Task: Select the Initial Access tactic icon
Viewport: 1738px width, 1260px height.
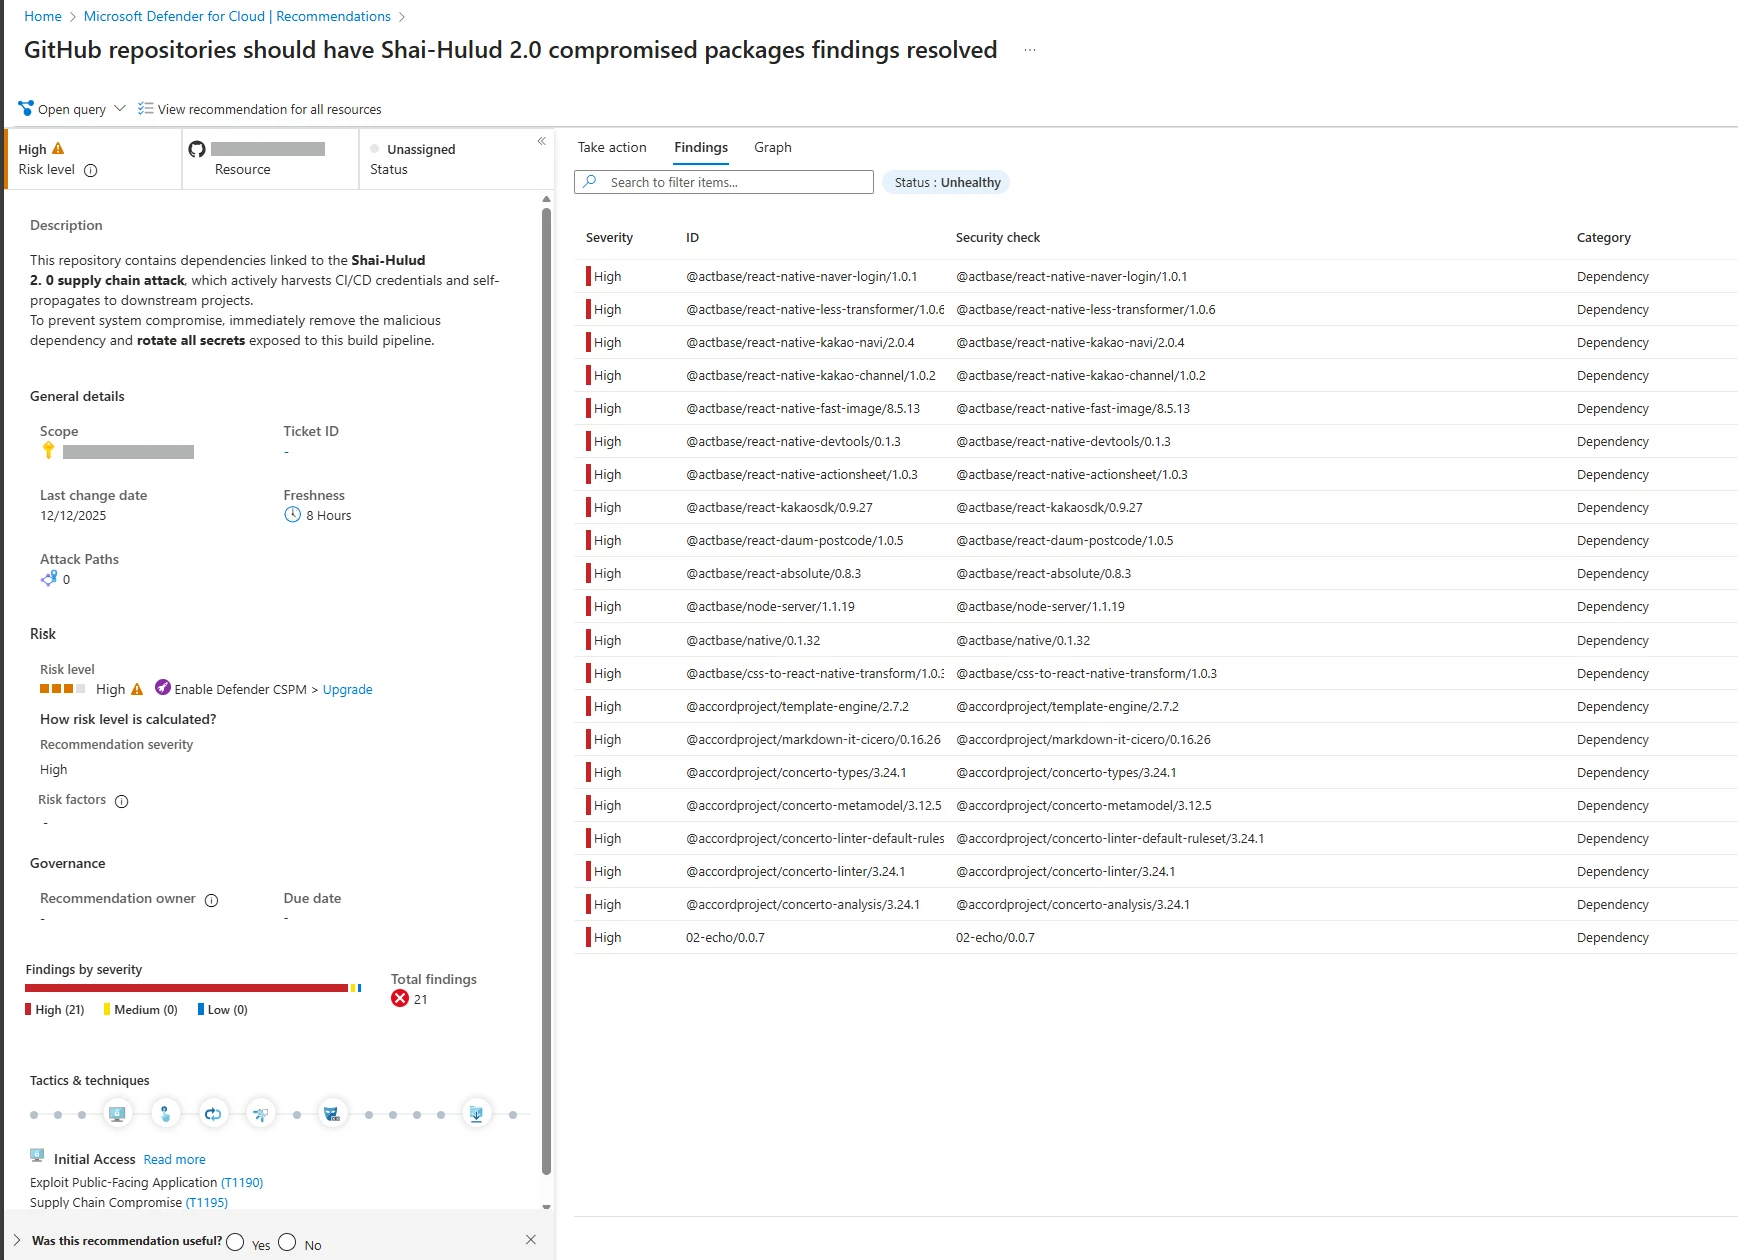Action: pos(118,1113)
